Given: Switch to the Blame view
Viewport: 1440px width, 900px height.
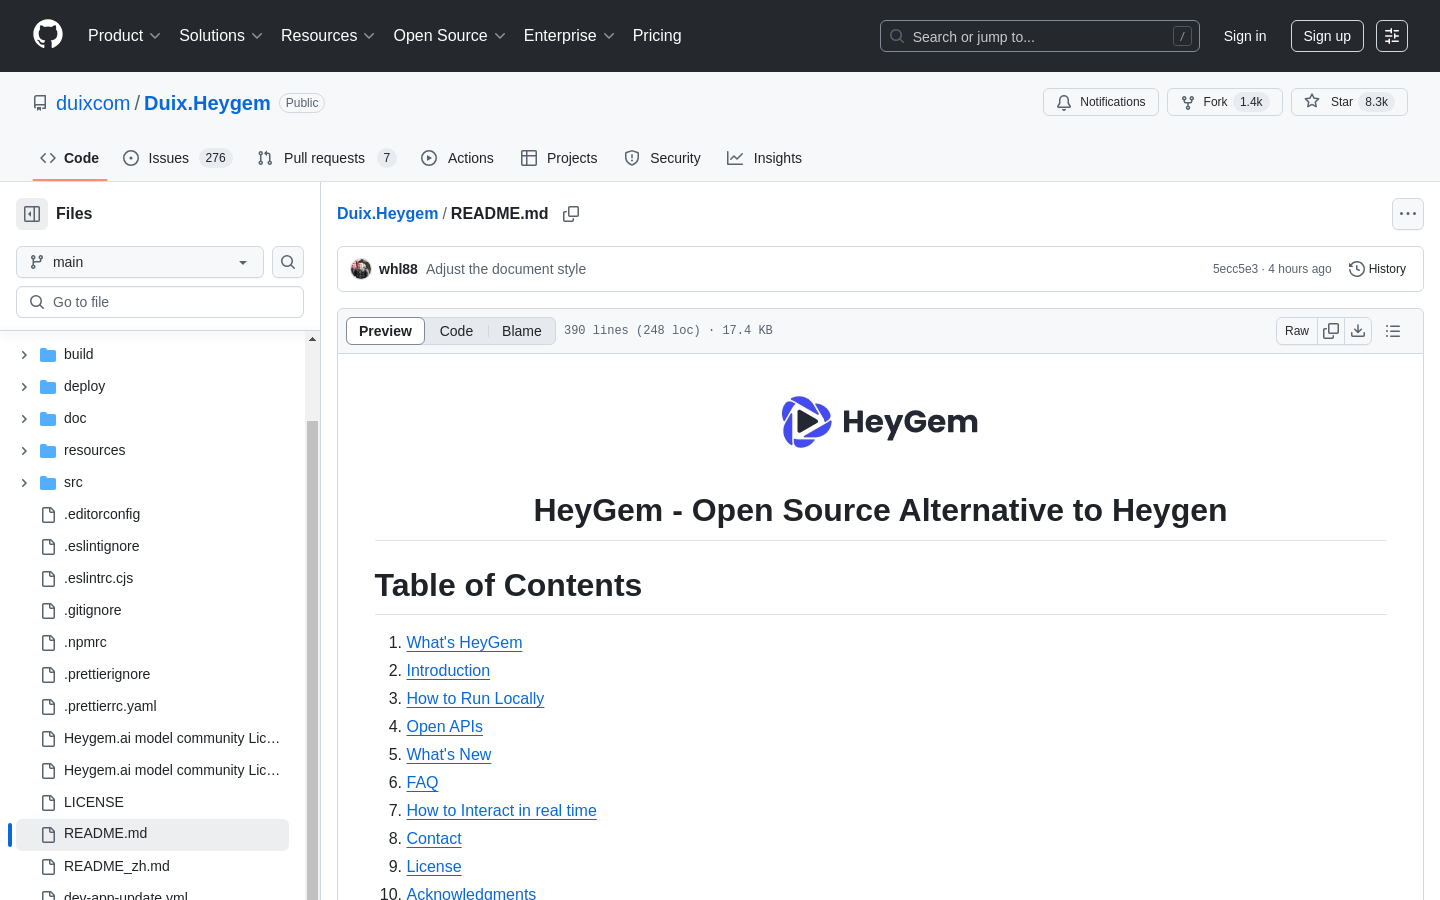Looking at the screenshot, I should (522, 331).
